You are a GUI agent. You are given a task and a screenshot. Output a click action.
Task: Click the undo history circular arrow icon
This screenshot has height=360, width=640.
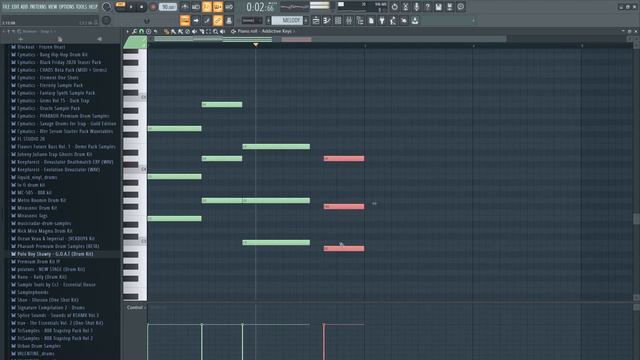click(394, 7)
